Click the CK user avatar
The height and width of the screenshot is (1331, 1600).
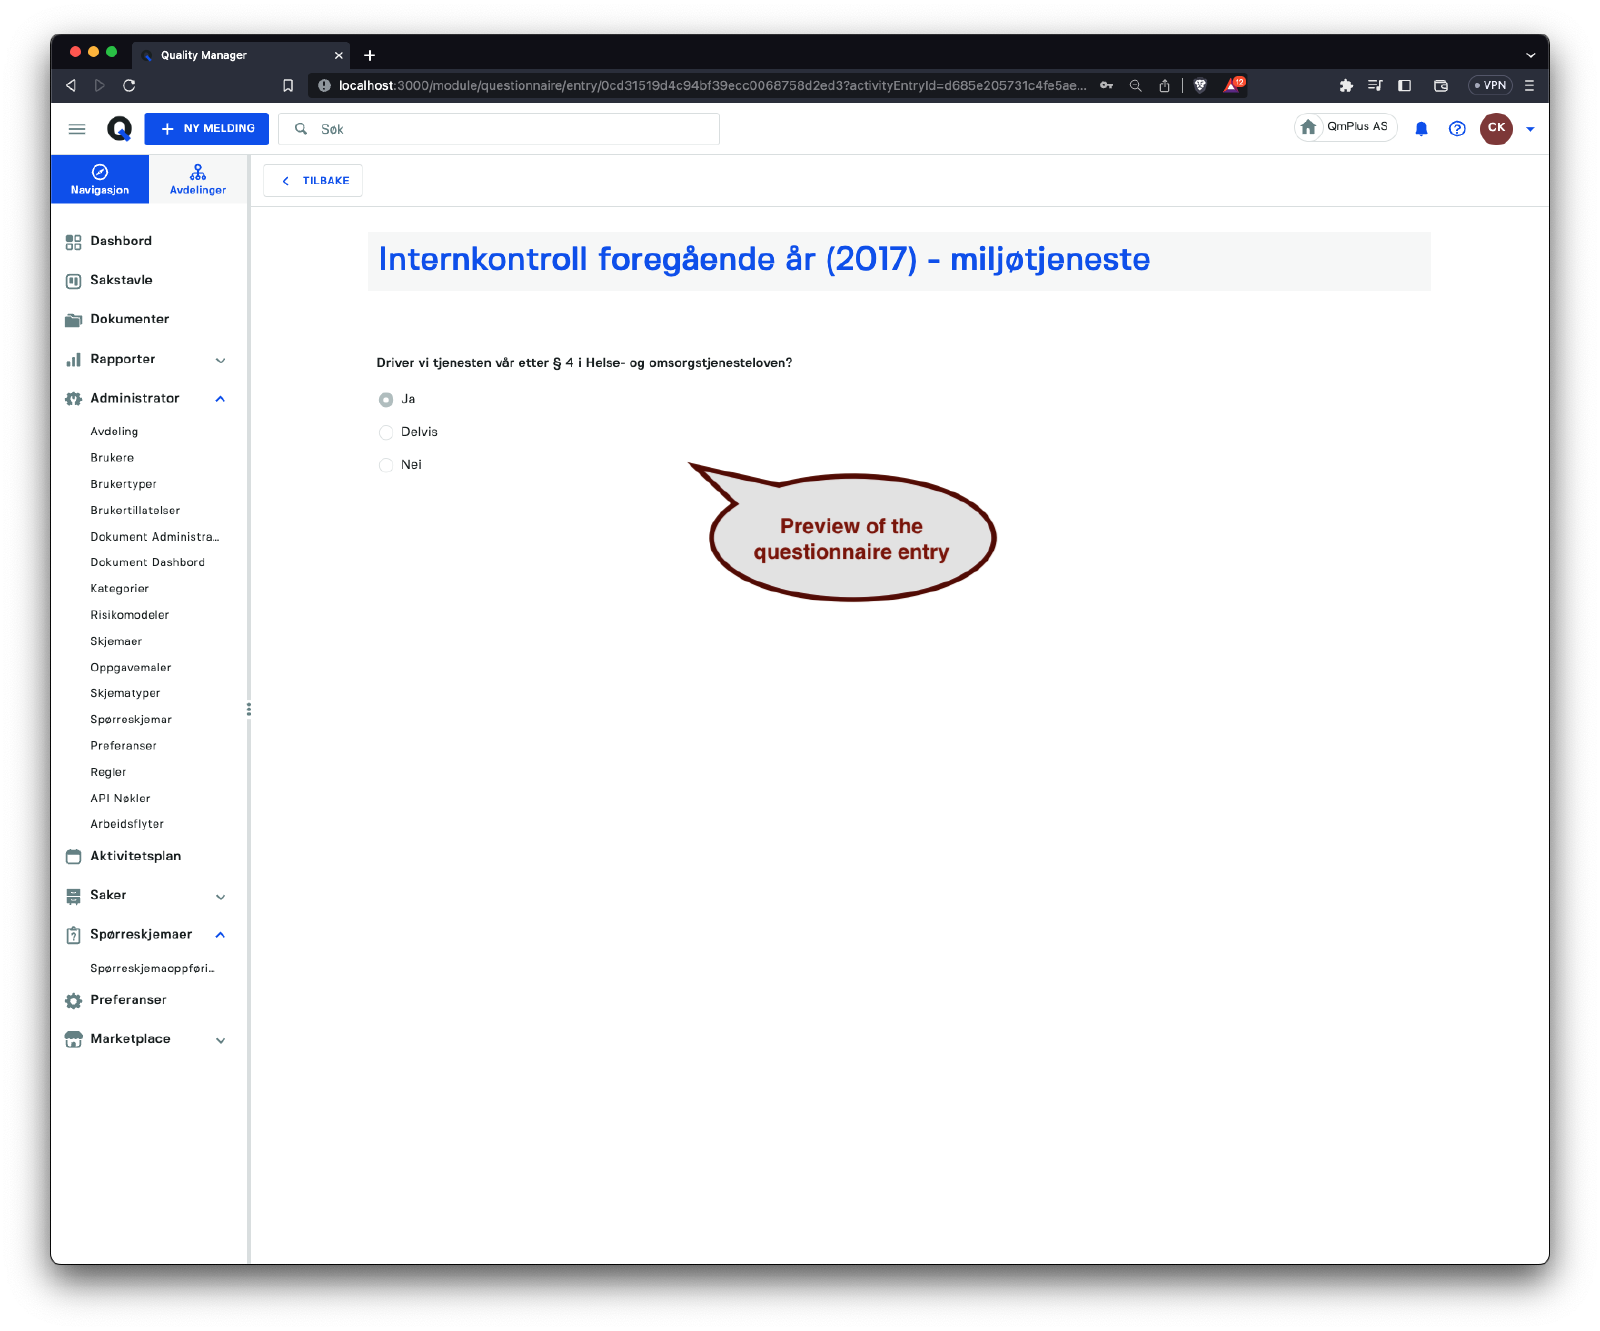pos(1496,128)
